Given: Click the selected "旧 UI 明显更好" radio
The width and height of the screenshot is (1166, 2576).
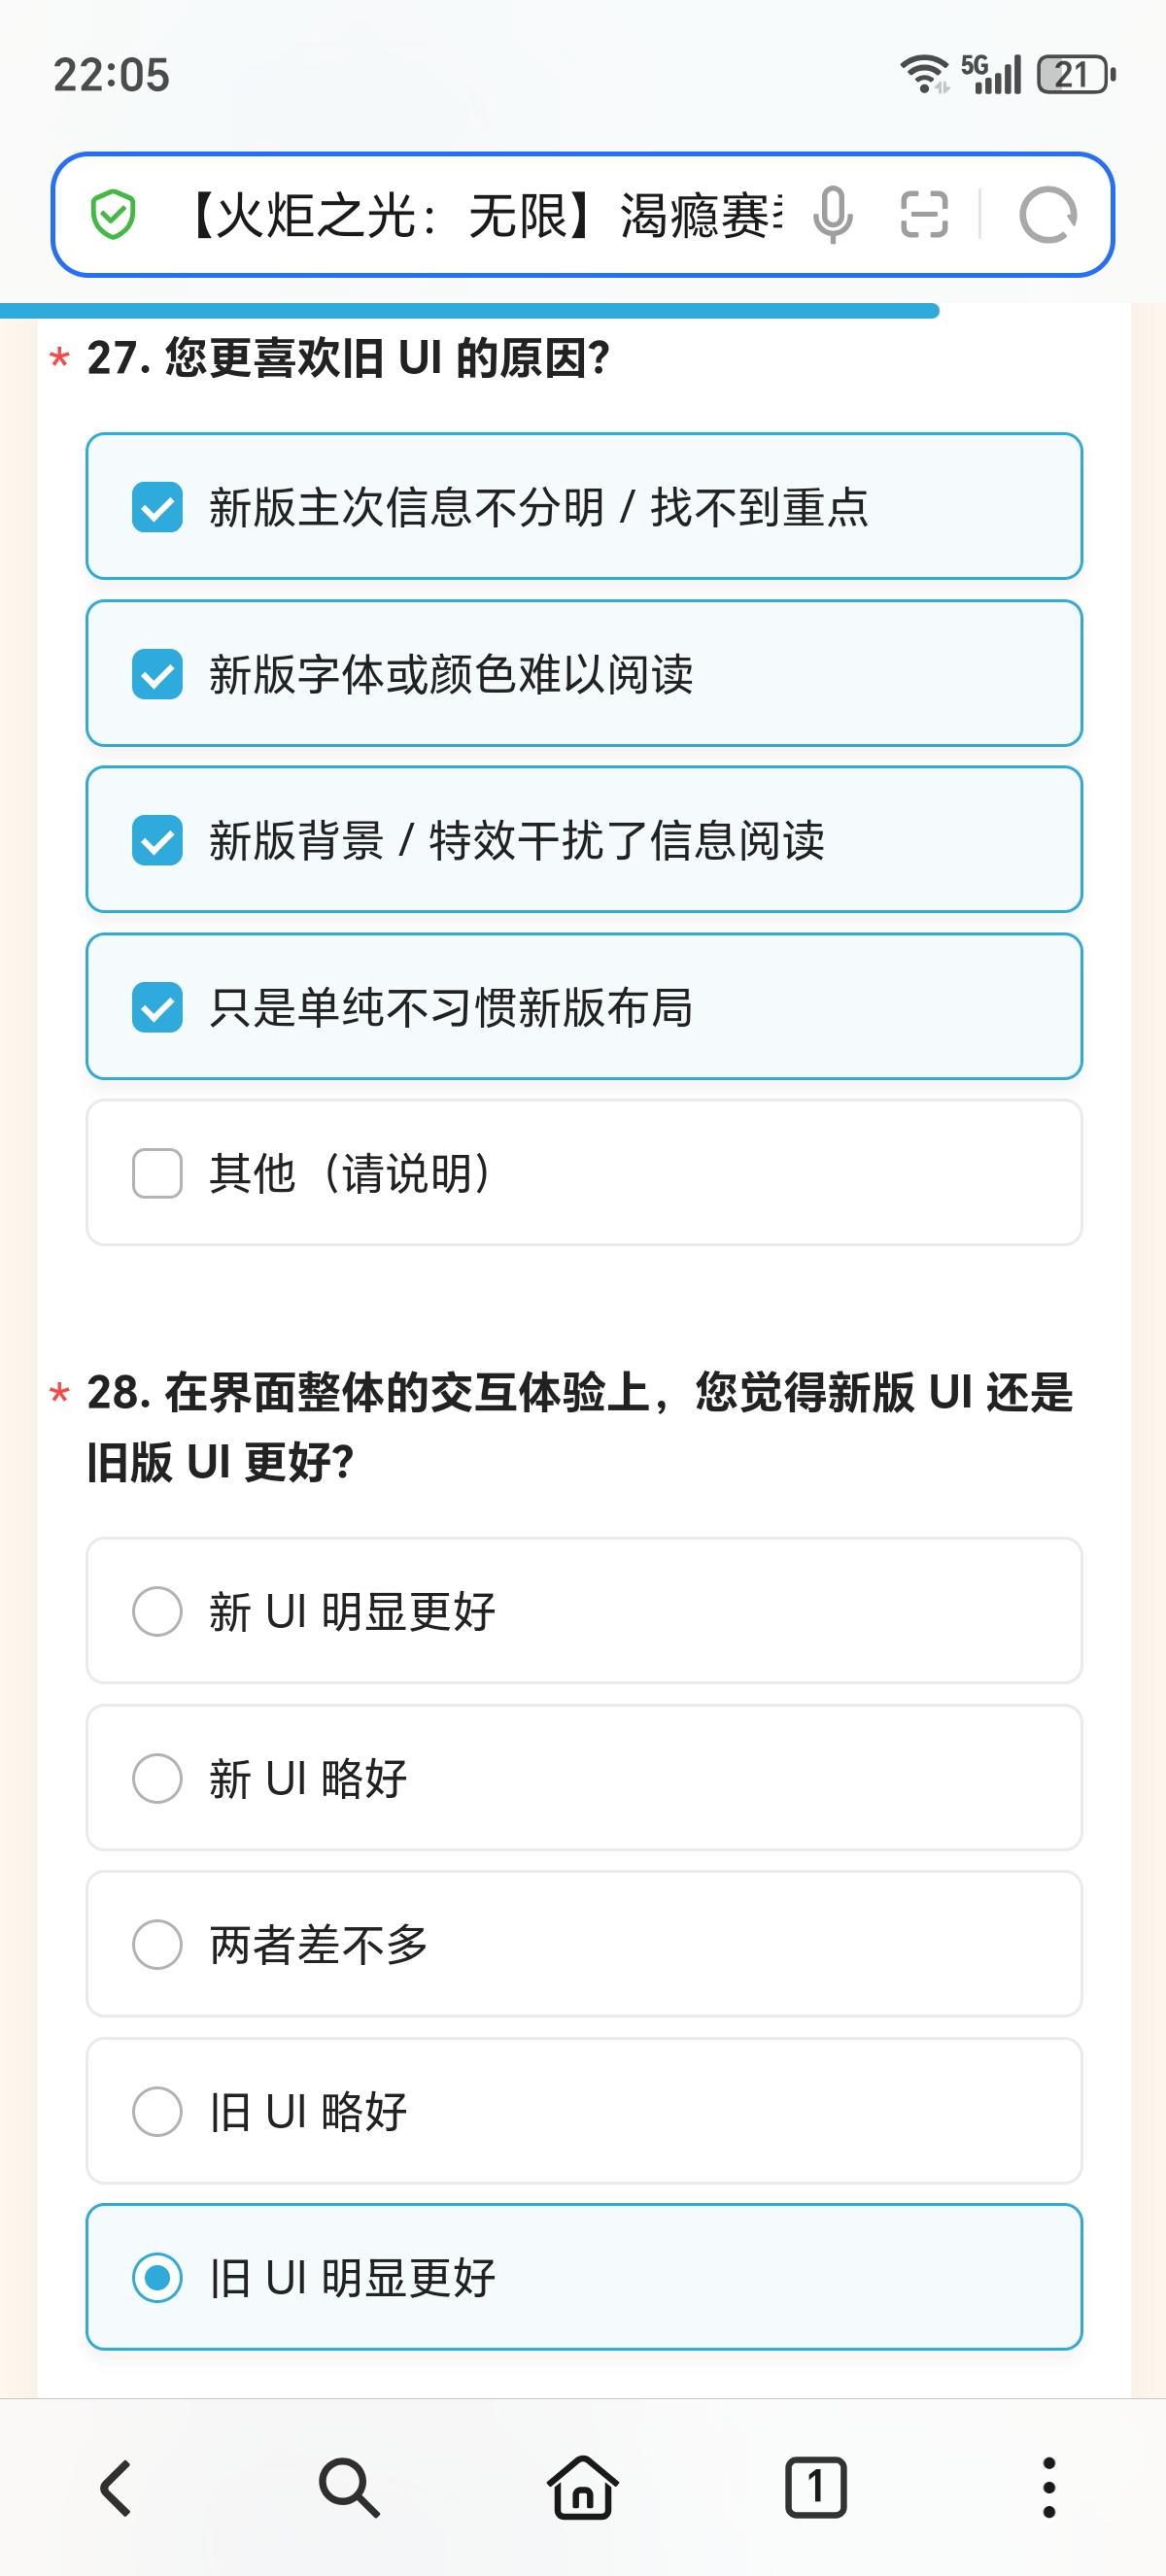Looking at the screenshot, I should tap(157, 2278).
